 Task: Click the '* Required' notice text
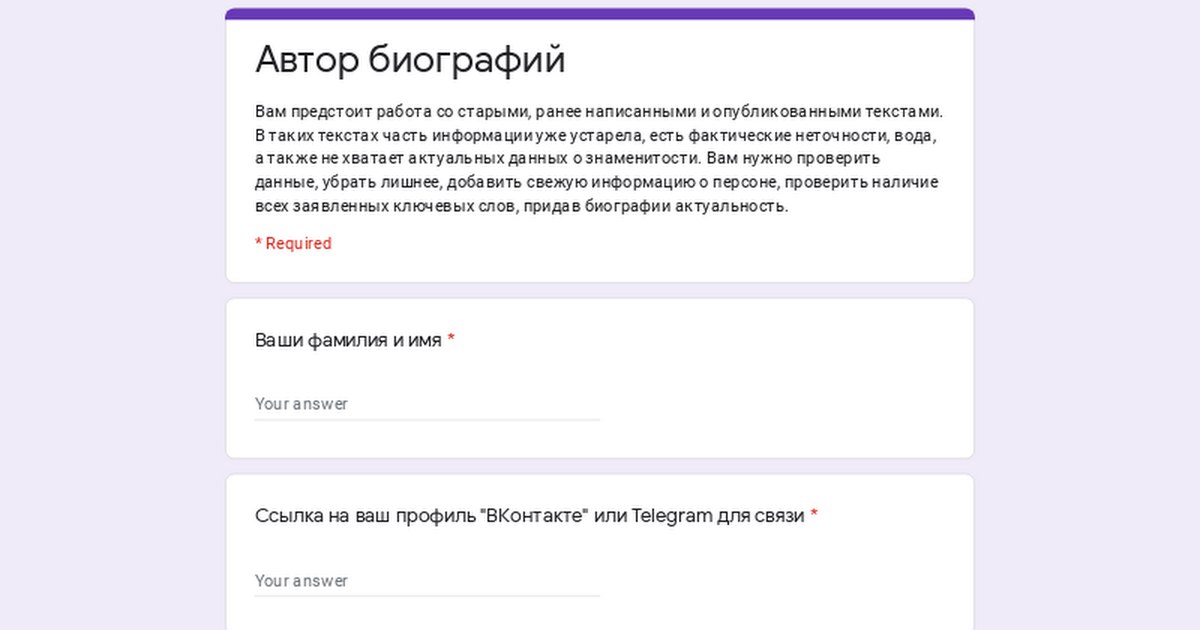tap(293, 244)
